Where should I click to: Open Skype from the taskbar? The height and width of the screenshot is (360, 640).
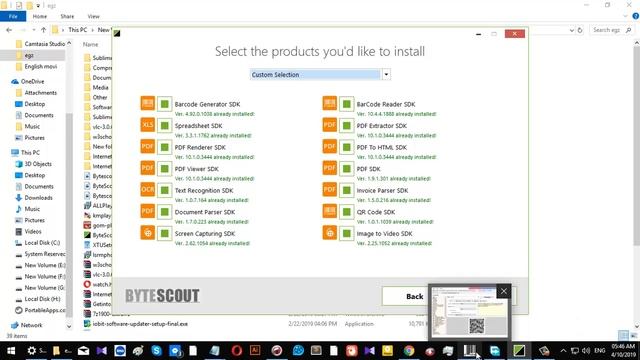pyautogui.click(x=156, y=351)
